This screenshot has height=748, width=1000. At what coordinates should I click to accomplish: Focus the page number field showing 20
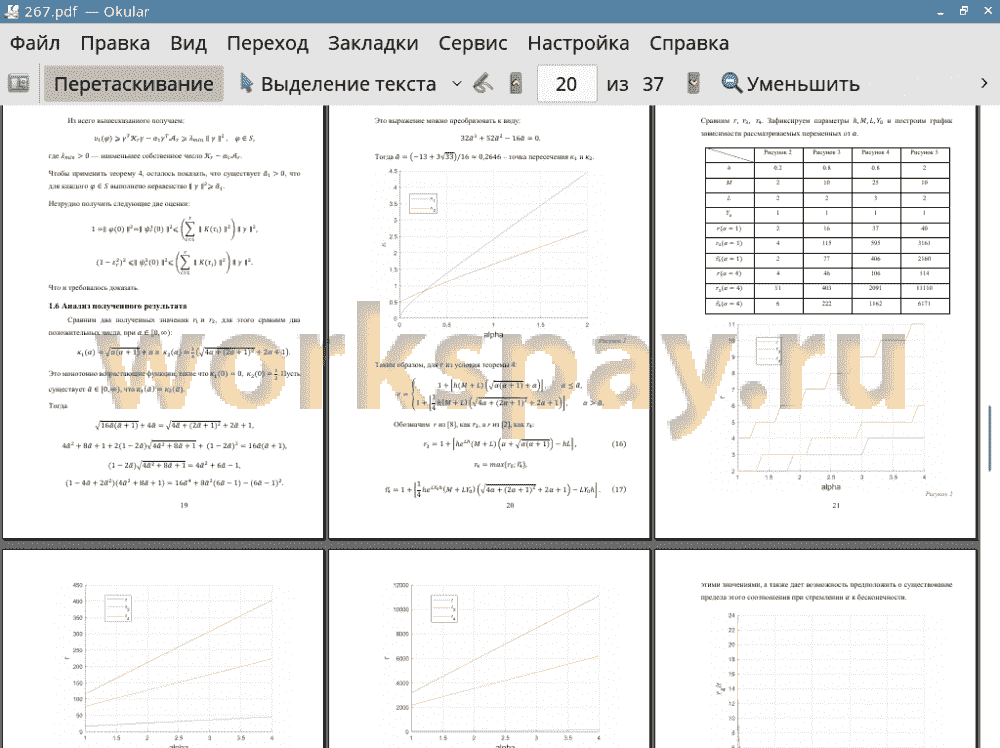[x=567, y=84]
